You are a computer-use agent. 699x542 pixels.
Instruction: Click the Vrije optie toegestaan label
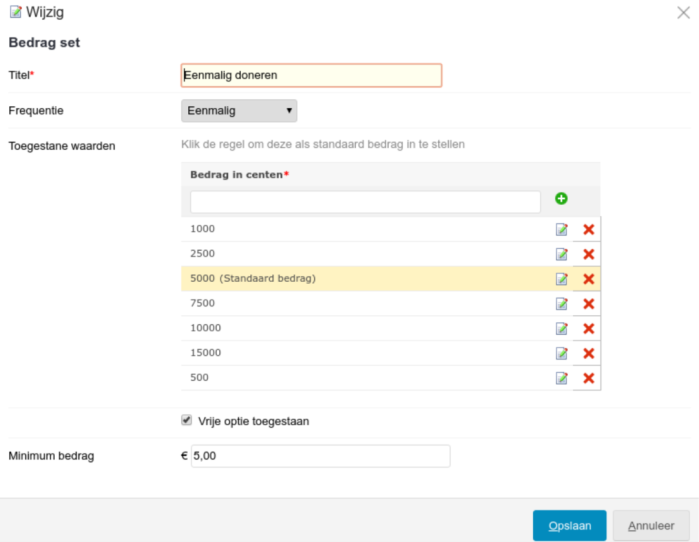[253, 421]
